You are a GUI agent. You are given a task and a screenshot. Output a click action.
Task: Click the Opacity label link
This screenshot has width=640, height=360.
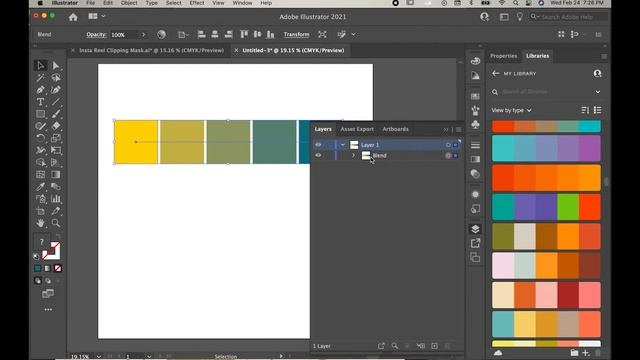pos(96,35)
